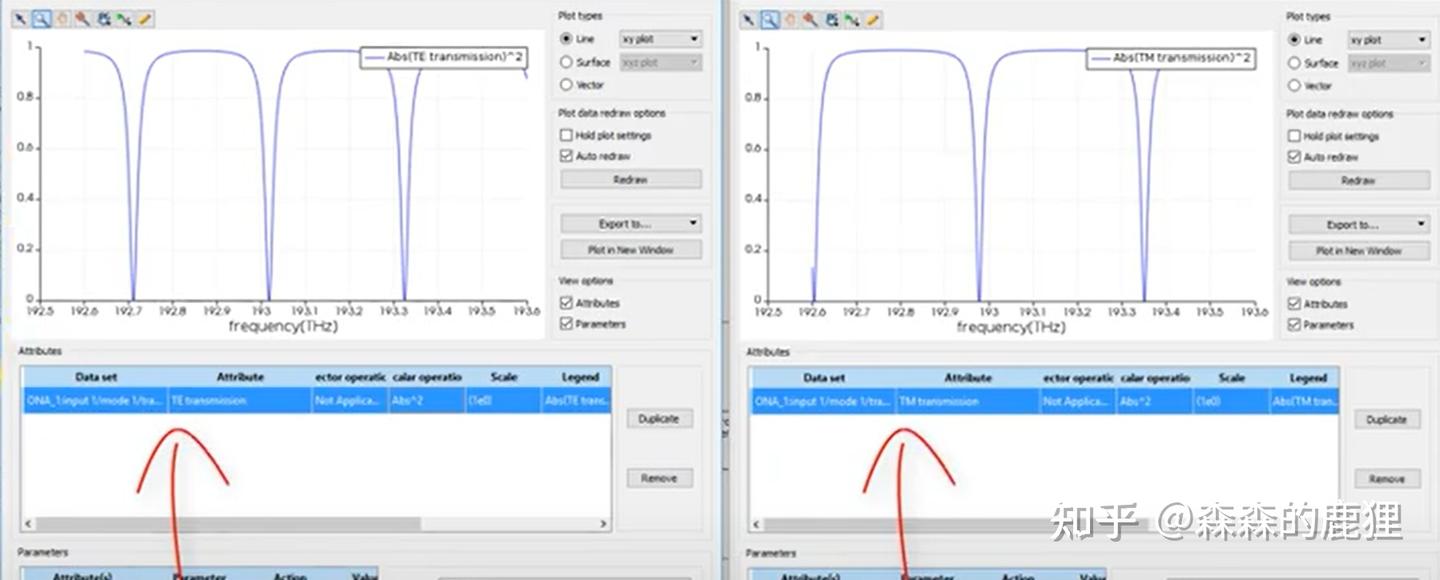Screen dimensions: 1440x580
Task: Activate the zoom magnifier tool in left toolbar
Action: 41,18
